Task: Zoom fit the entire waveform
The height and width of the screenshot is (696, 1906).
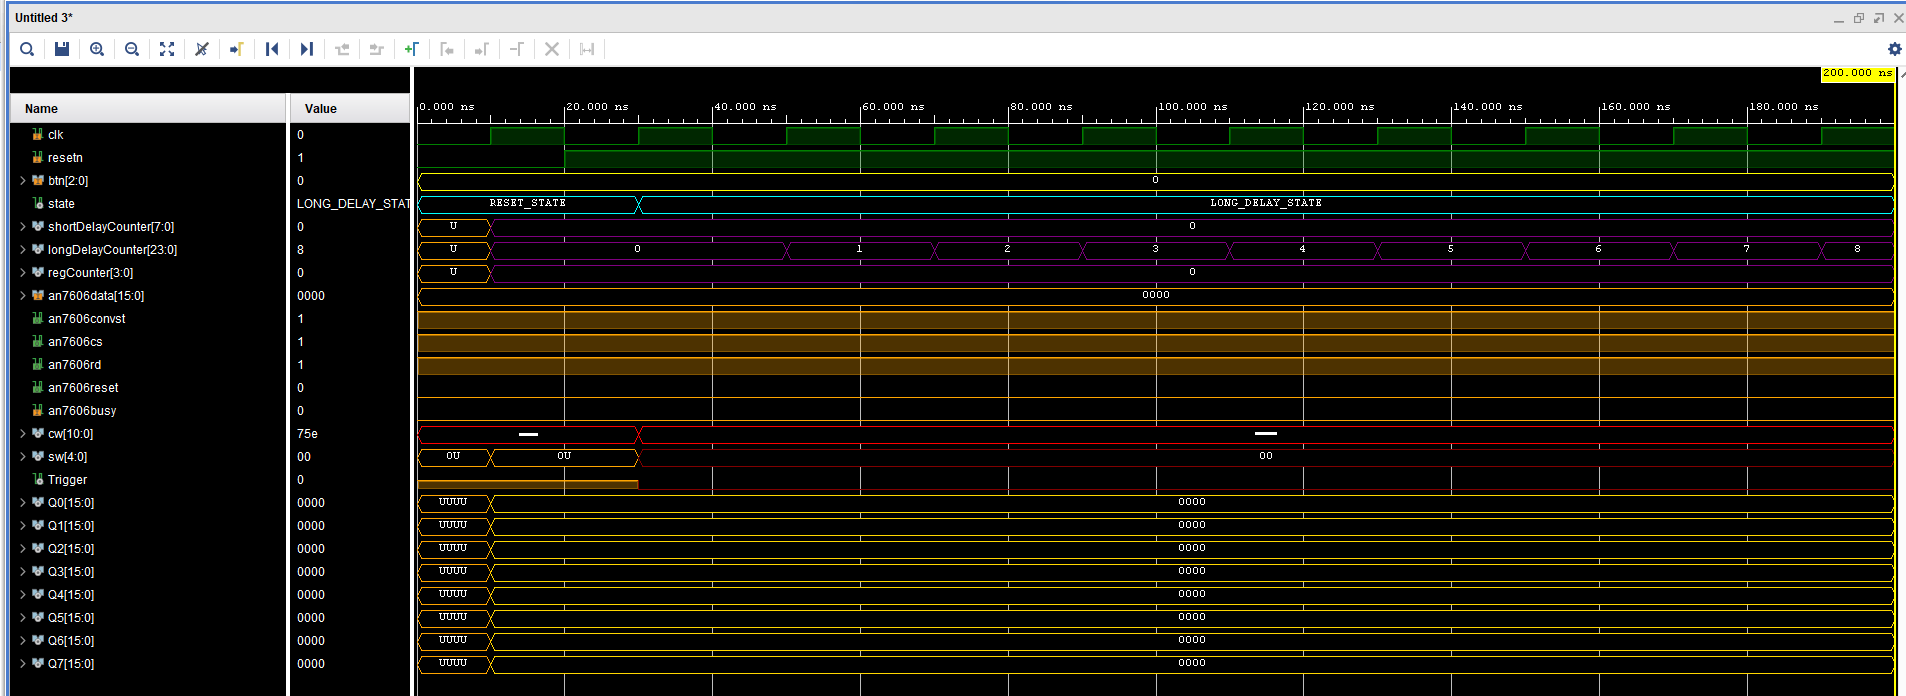Action: point(167,49)
